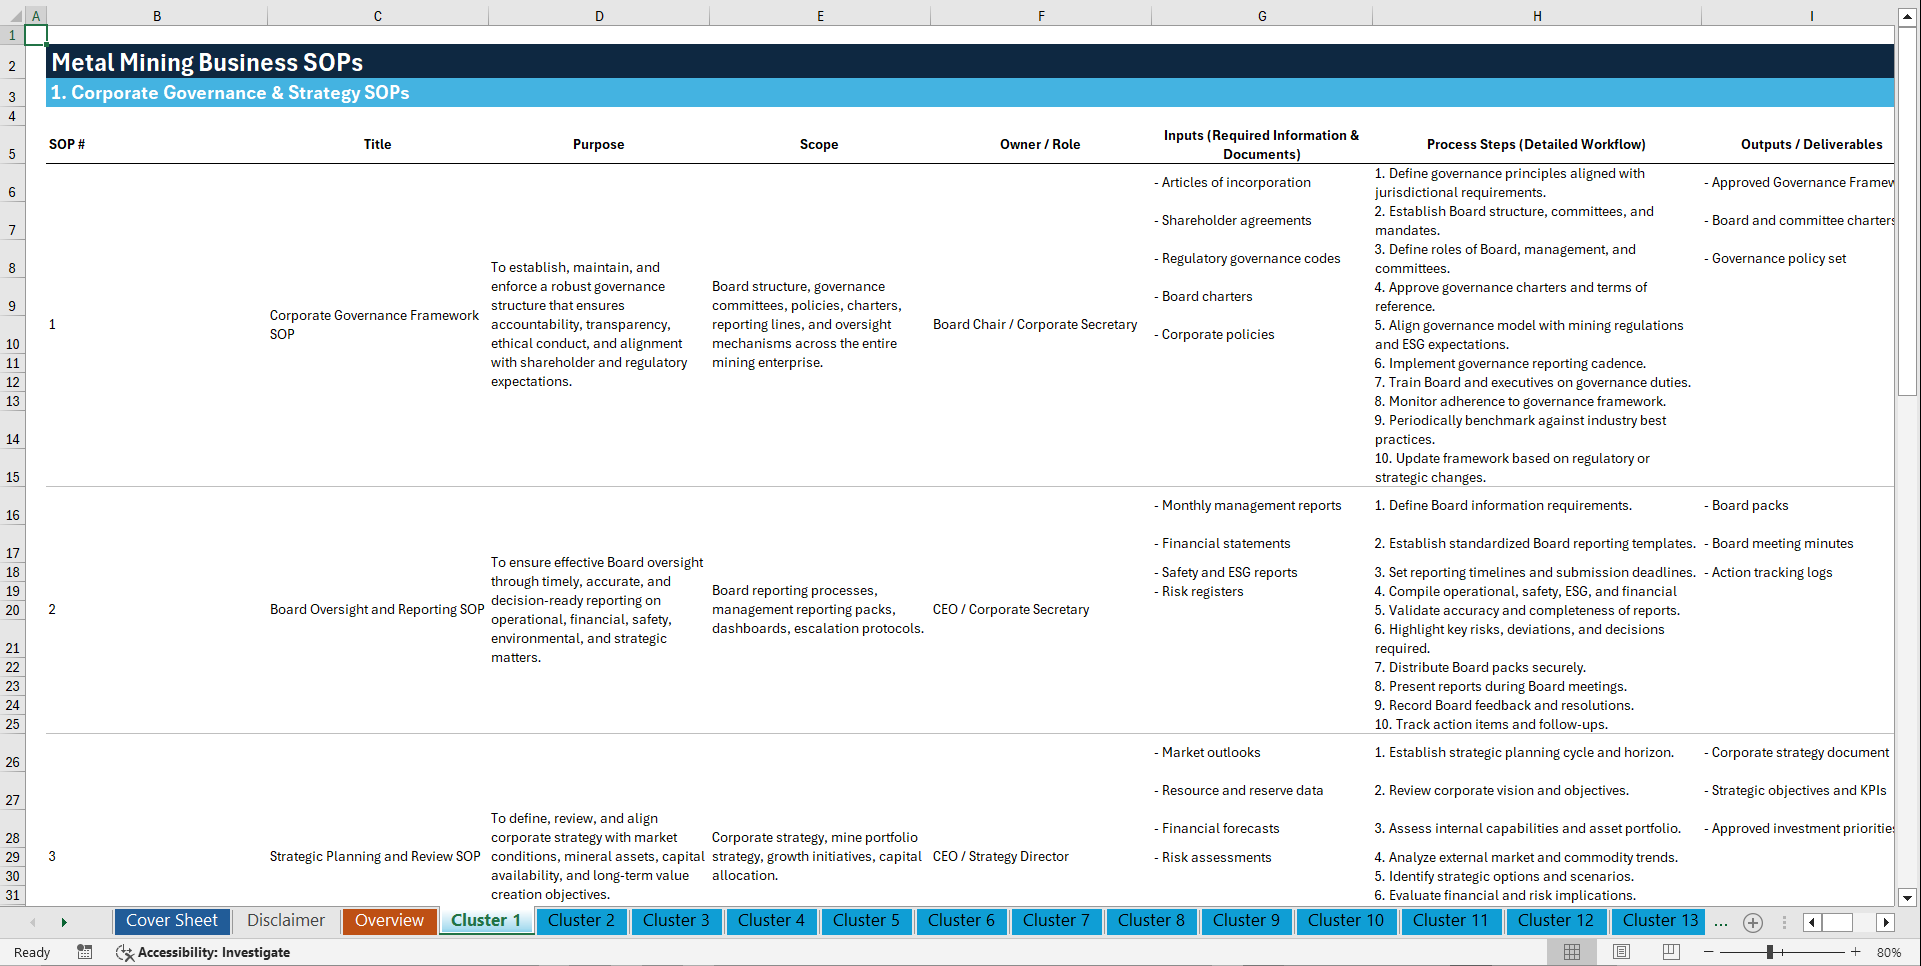
Task: Open the full sheet list via ellipsis
Action: click(x=1721, y=922)
